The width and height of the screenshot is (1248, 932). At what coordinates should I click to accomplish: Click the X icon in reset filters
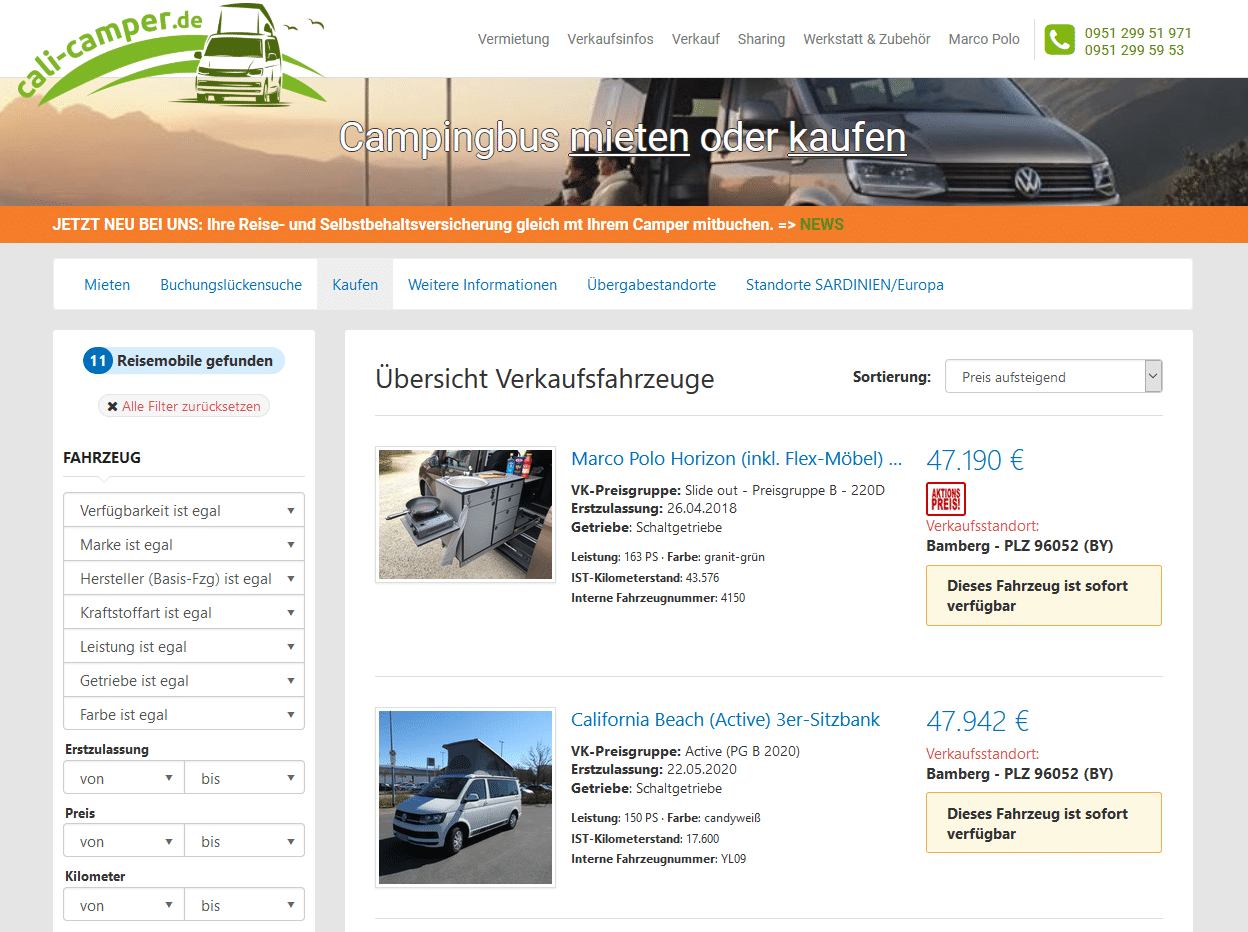point(112,407)
